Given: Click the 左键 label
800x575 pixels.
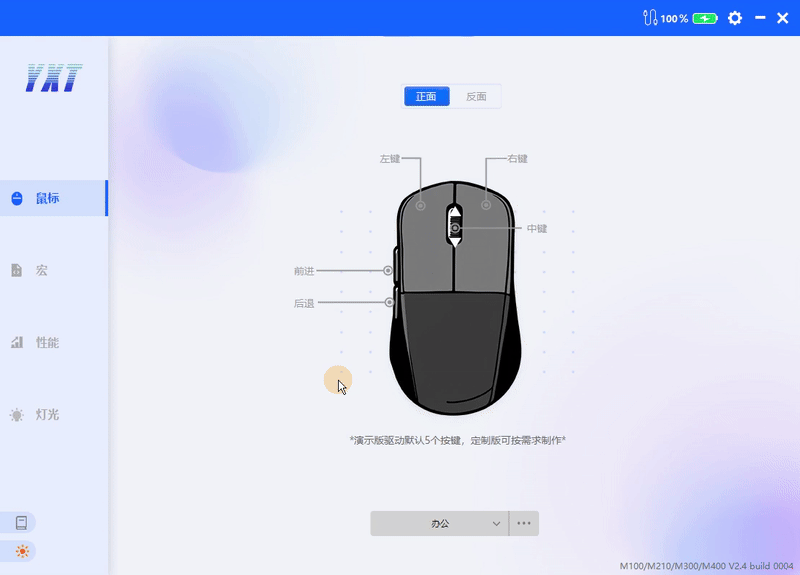Looking at the screenshot, I should click(390, 159).
